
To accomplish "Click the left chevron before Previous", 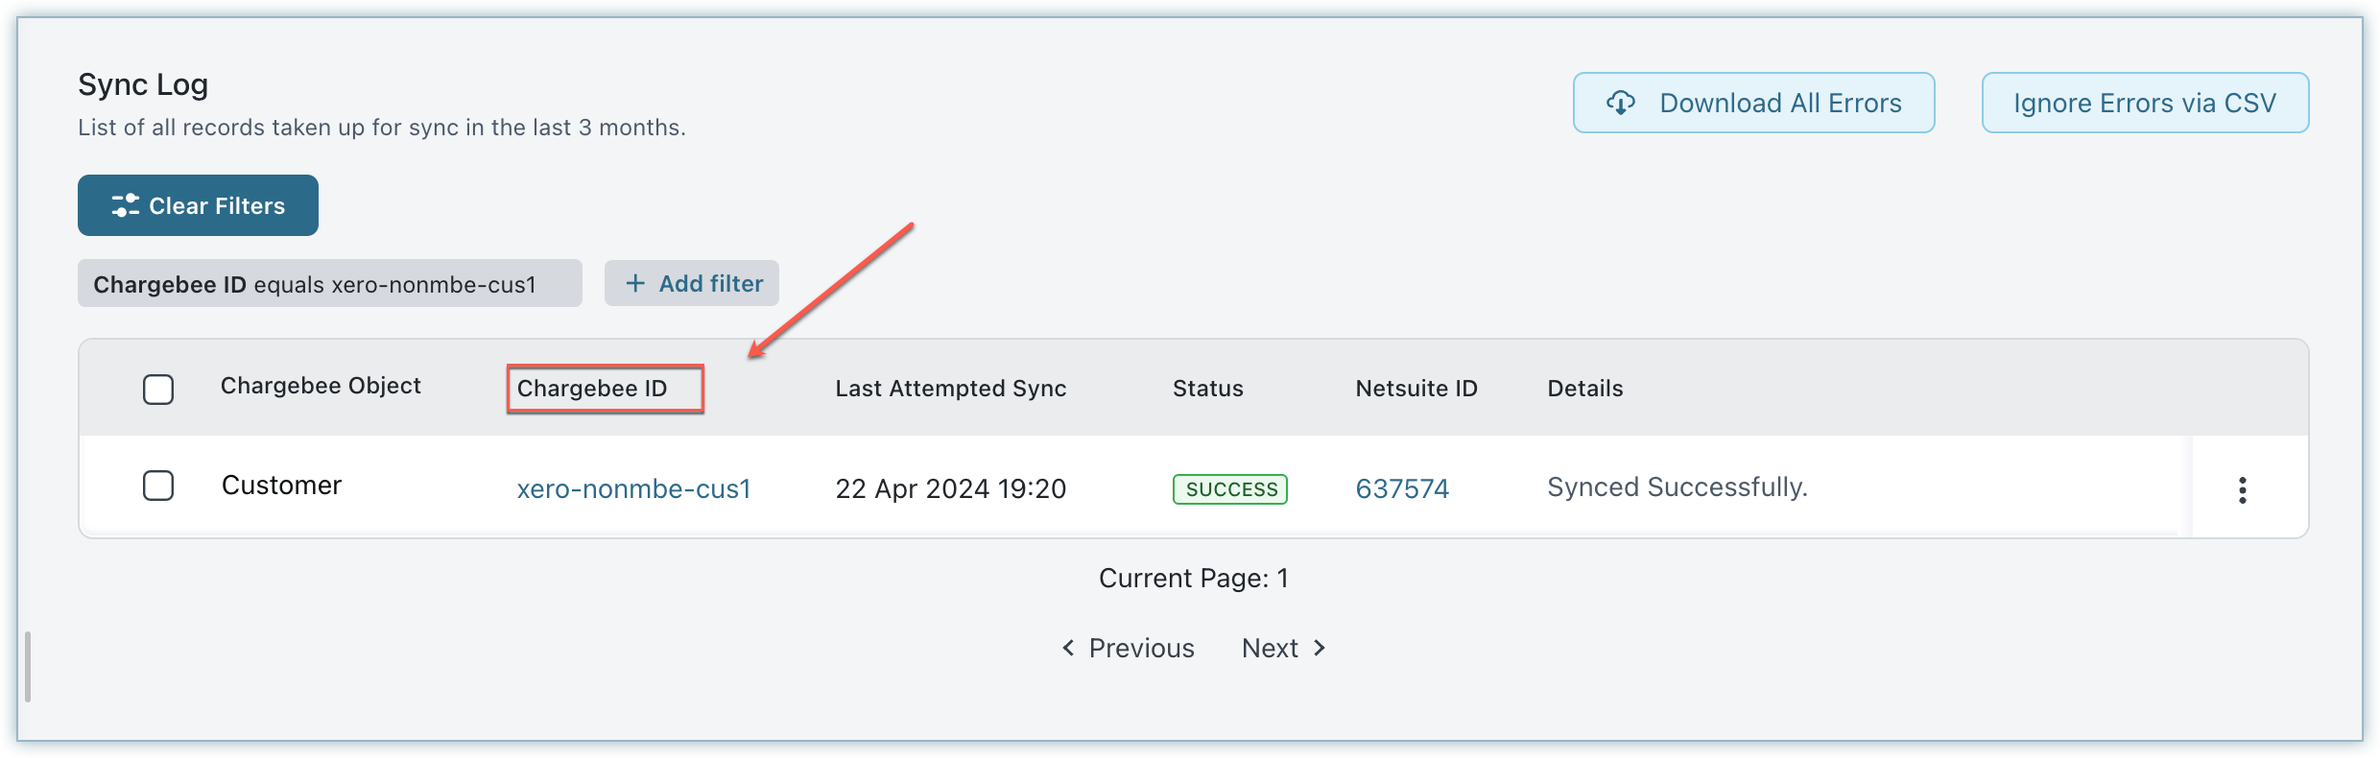I will pyautogui.click(x=1068, y=648).
